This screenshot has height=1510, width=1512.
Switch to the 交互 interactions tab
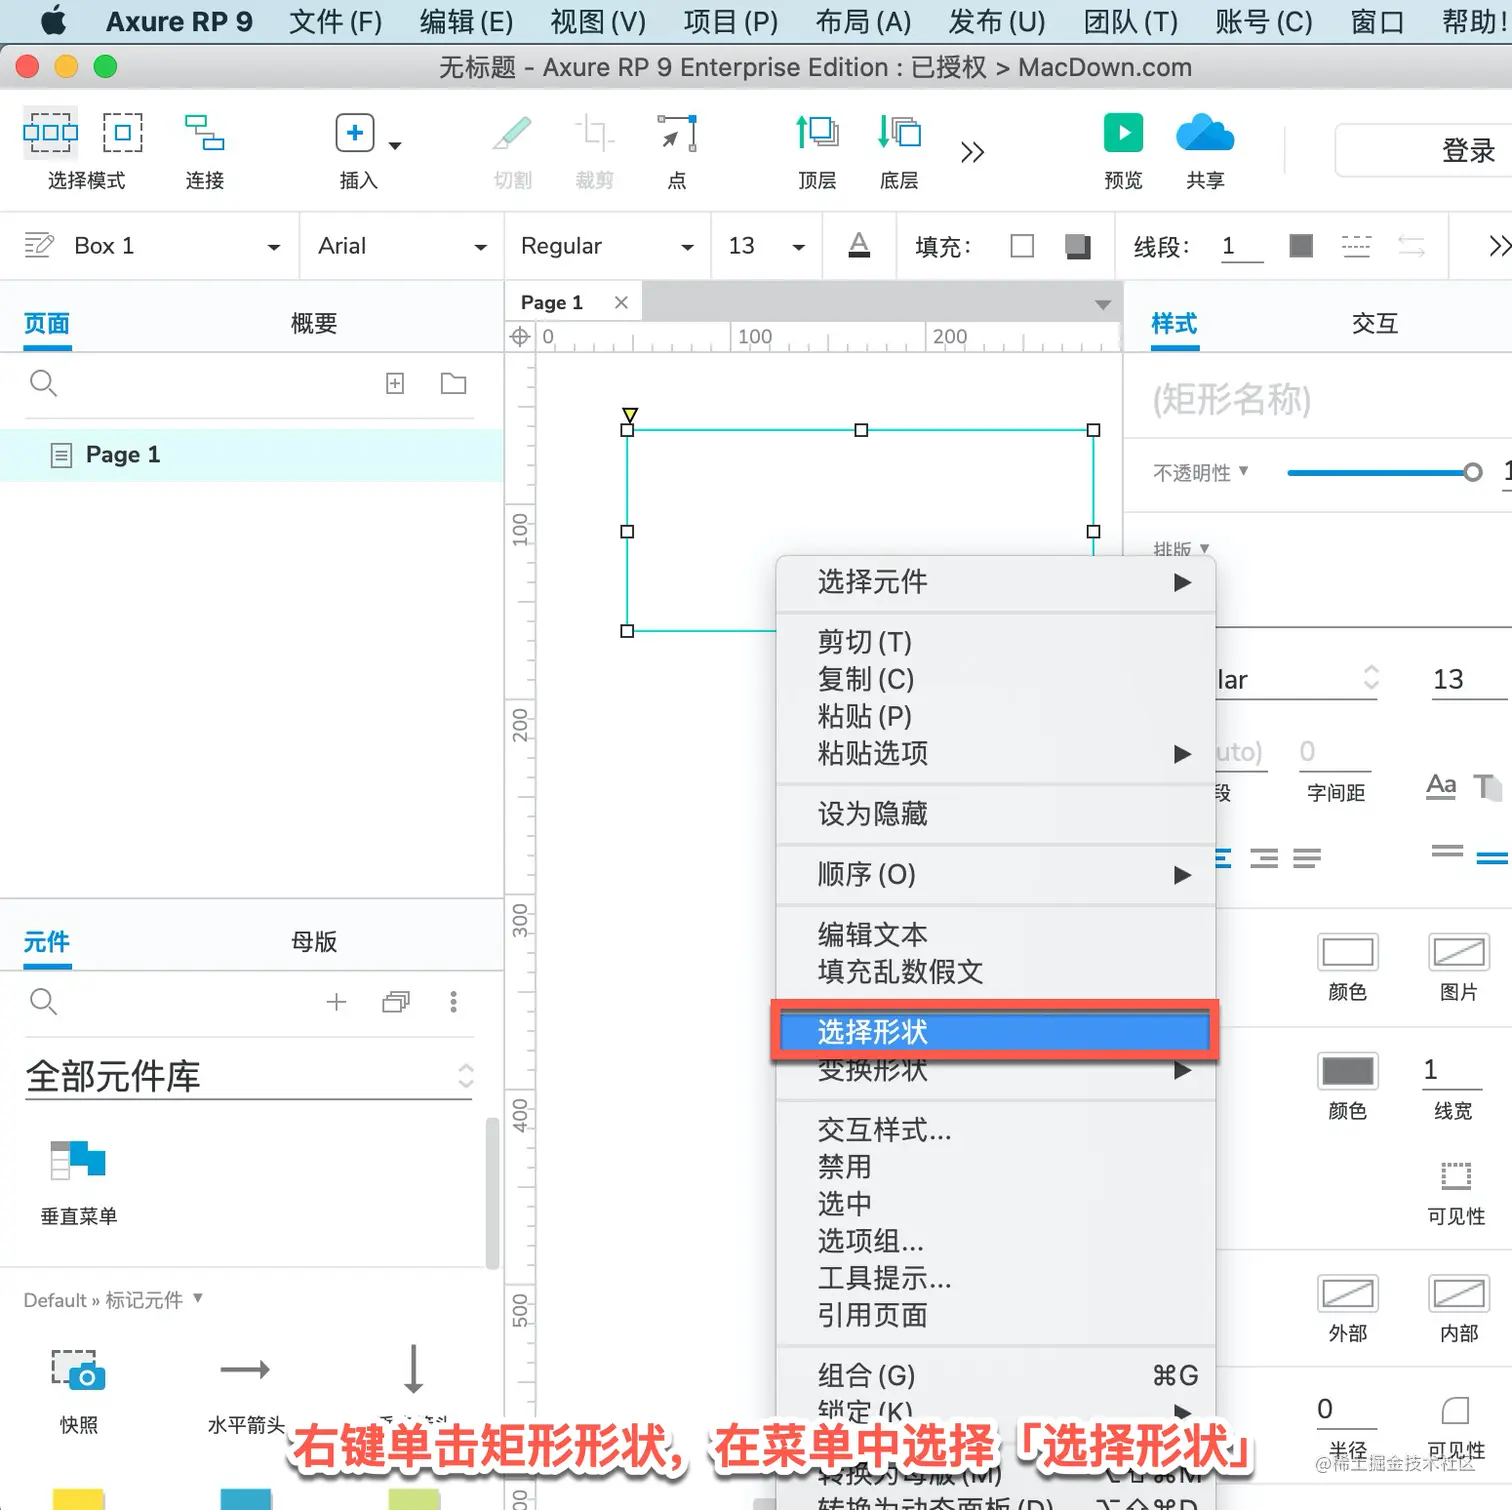pyautogui.click(x=1375, y=324)
